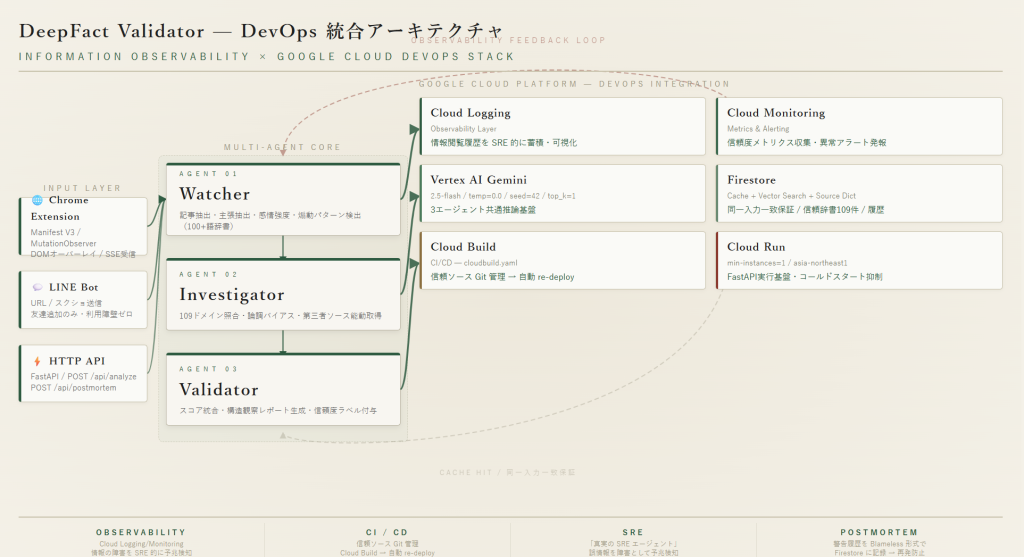1024x557 pixels.
Task: Click the AGENT 03 label
Action: 208,369
